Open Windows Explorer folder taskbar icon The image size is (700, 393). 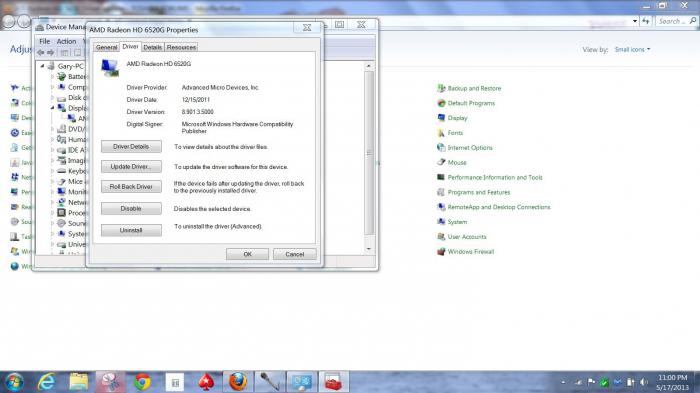click(79, 382)
